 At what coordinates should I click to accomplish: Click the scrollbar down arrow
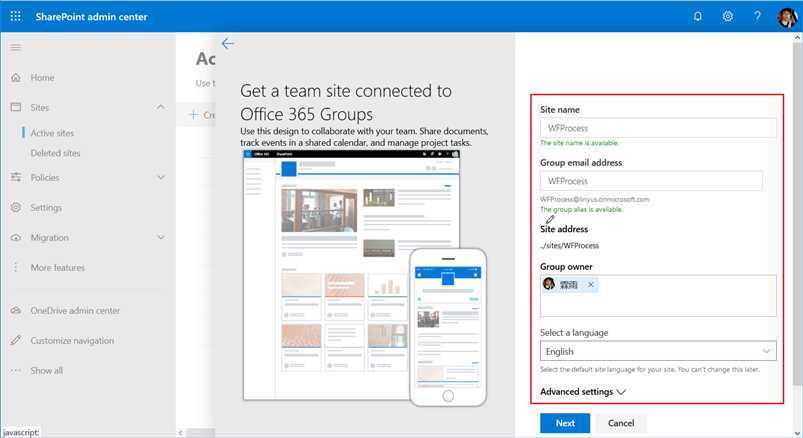click(x=797, y=433)
